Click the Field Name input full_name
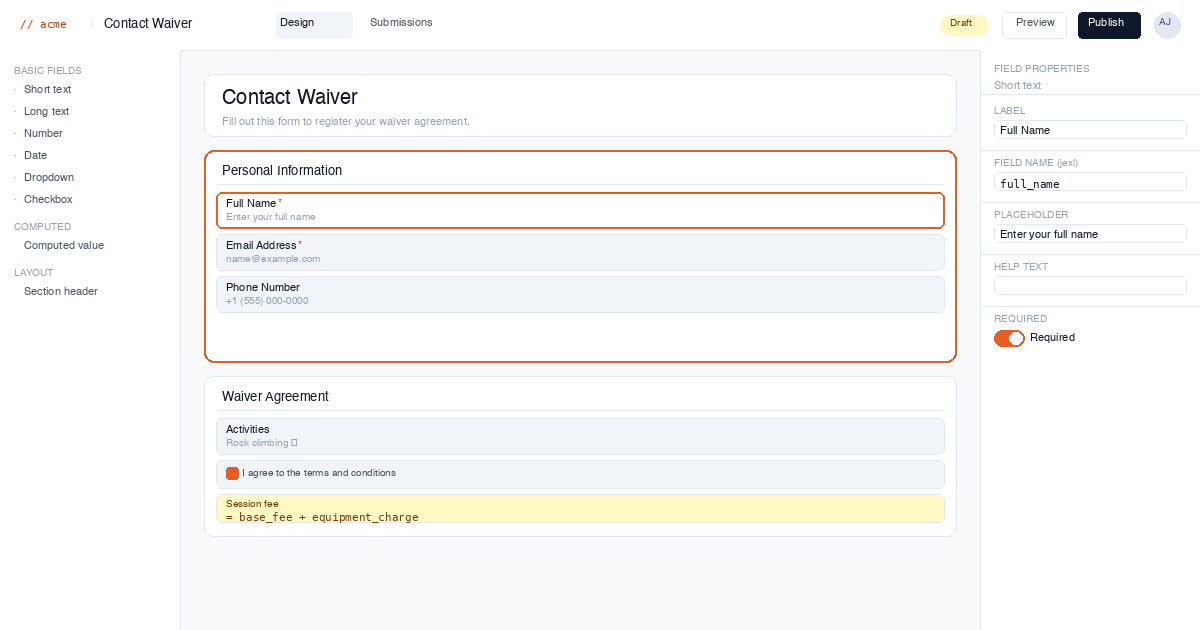 click(1090, 182)
